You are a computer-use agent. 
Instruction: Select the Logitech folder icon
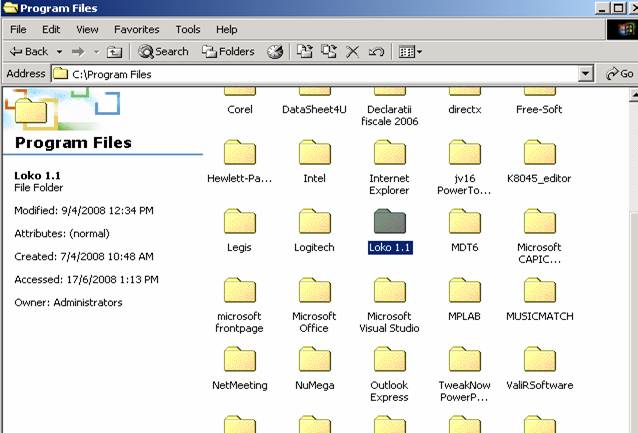click(x=315, y=221)
